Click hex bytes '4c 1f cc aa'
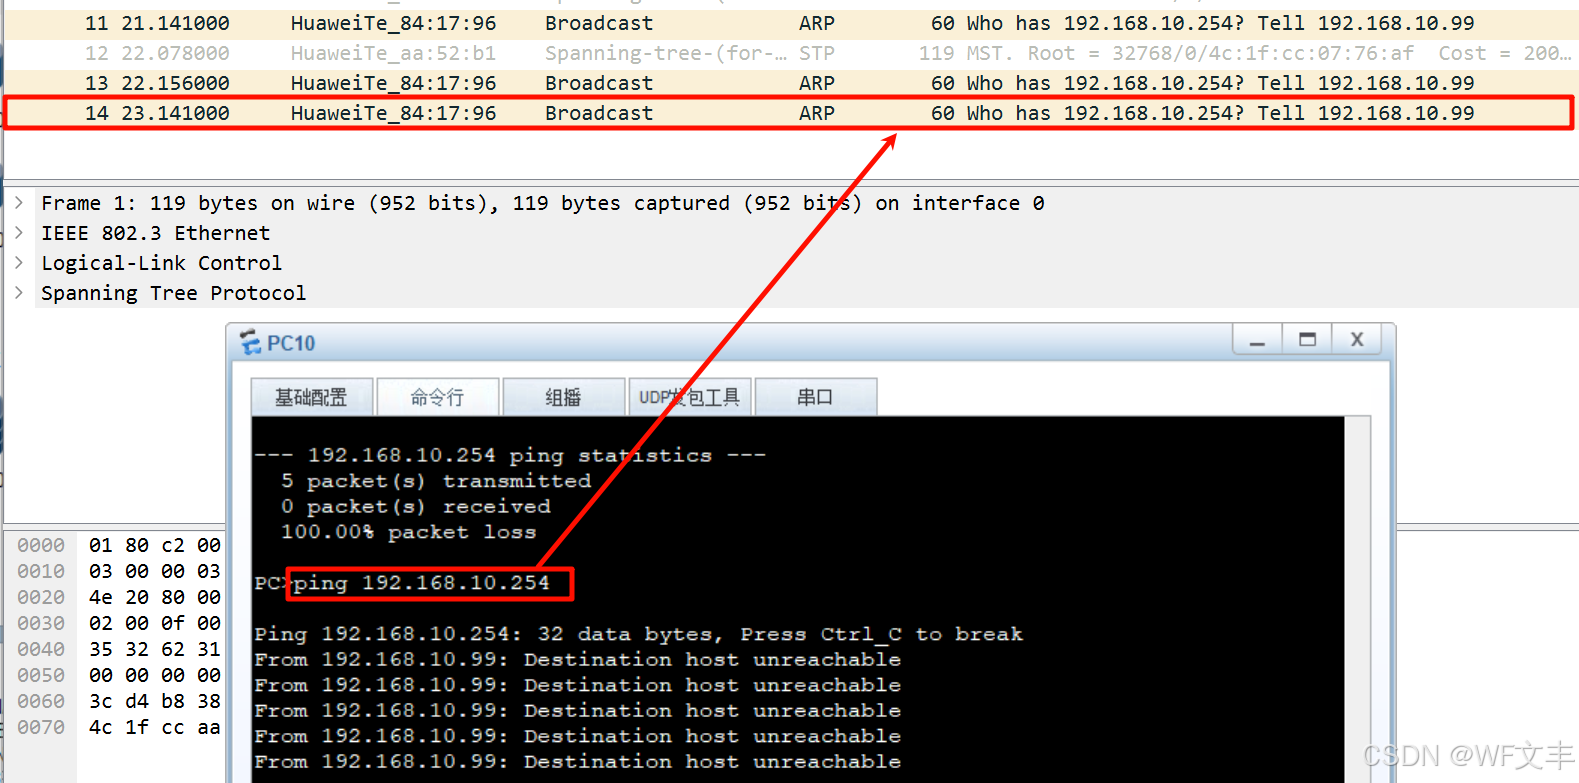The image size is (1579, 783). (x=155, y=727)
